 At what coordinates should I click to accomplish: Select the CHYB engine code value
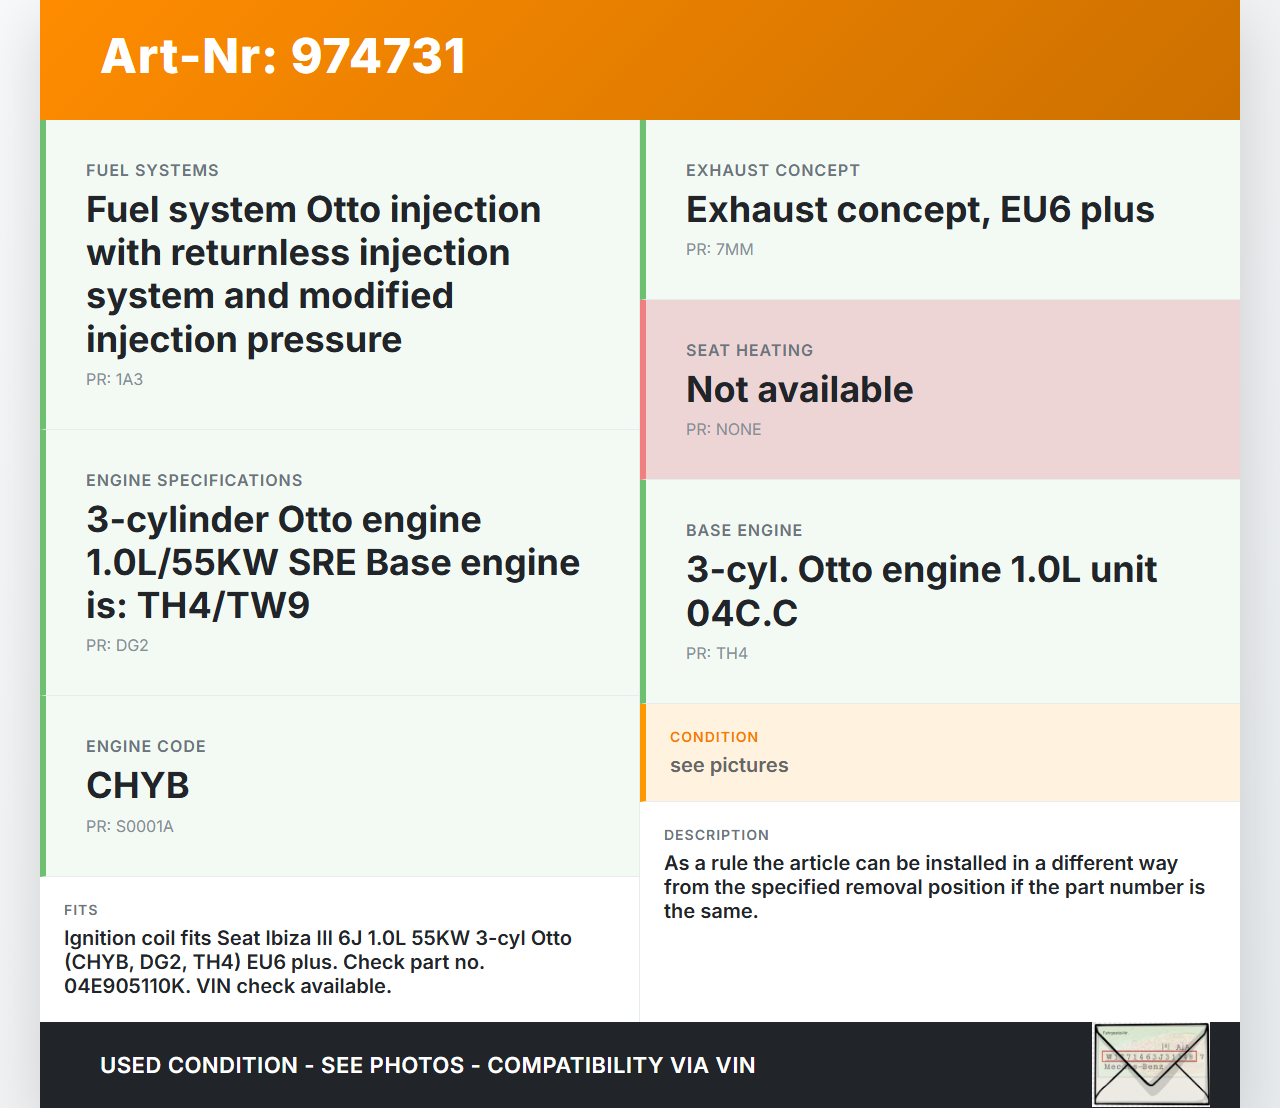tap(138, 786)
